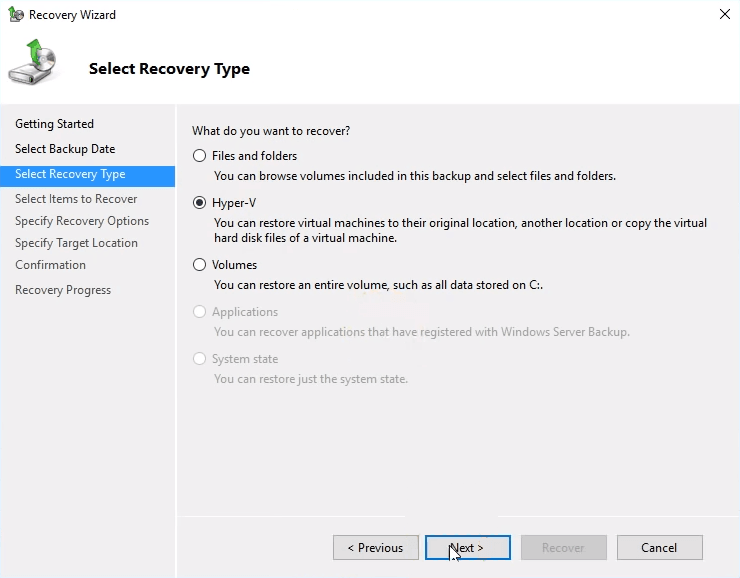
Task: Click the Applications radio button
Action: 200,312
